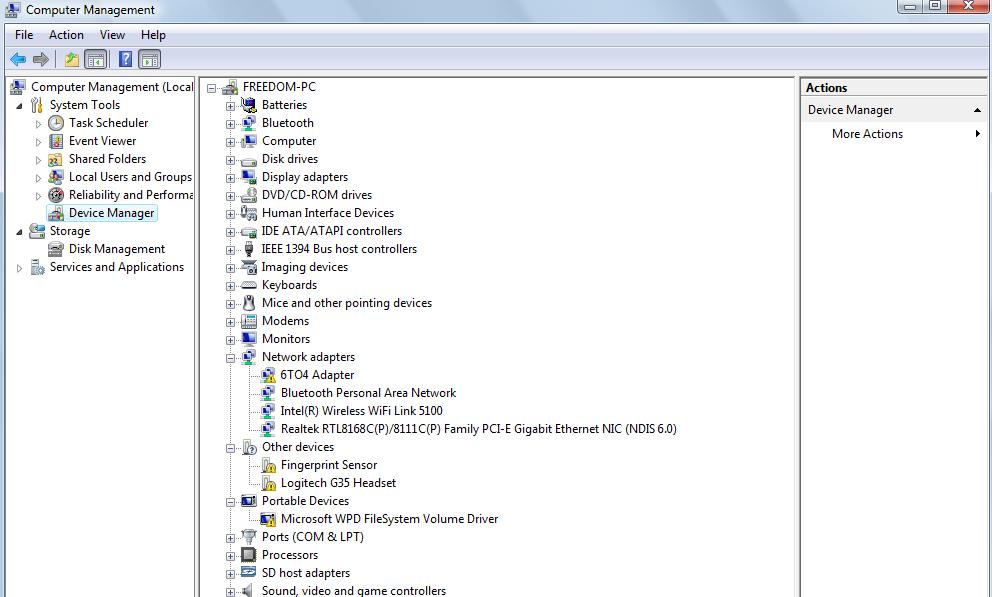Click the DVD/CD-ROM drives icon
992x597 pixels.
tap(249, 195)
